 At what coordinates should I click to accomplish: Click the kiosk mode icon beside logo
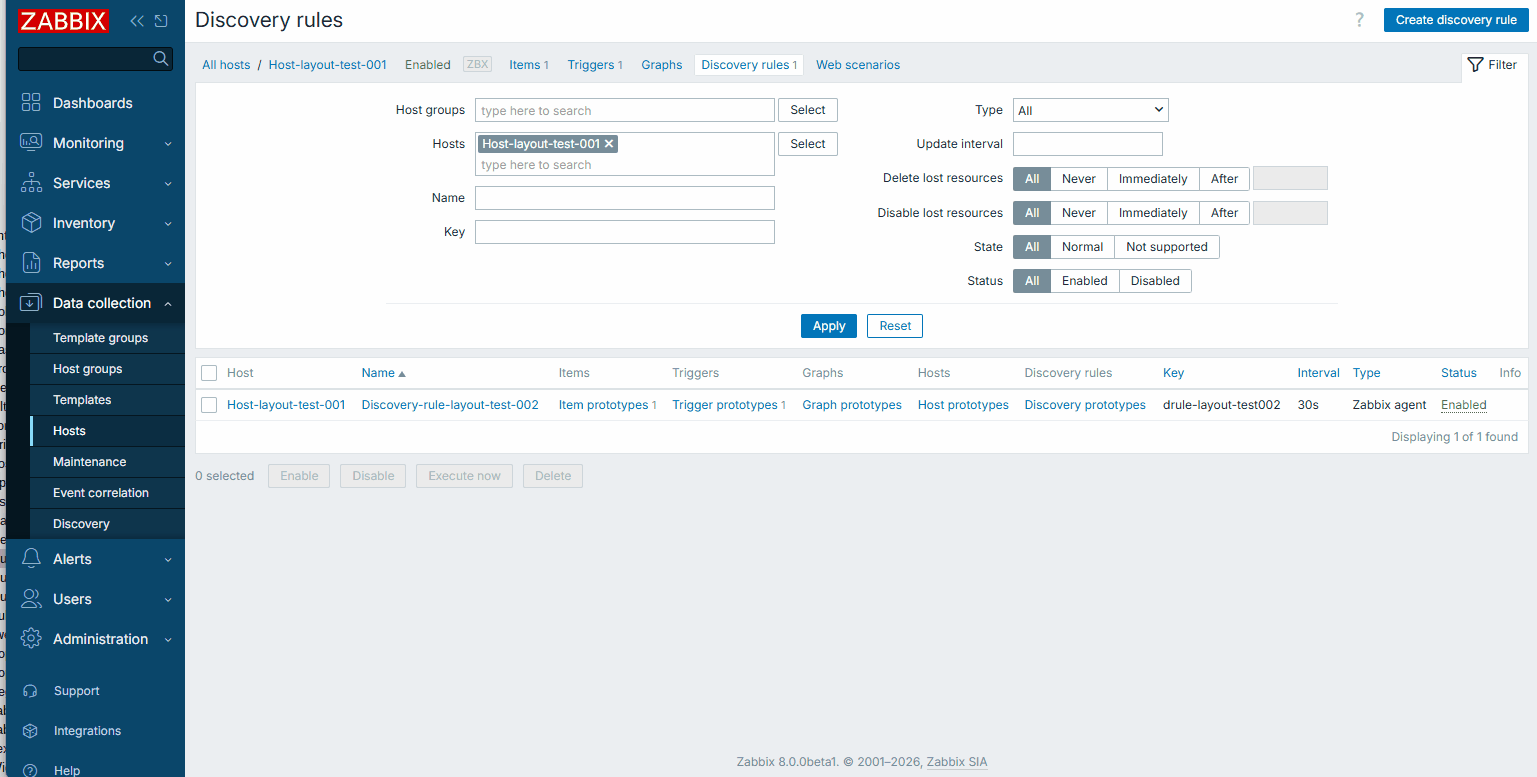tap(161, 21)
